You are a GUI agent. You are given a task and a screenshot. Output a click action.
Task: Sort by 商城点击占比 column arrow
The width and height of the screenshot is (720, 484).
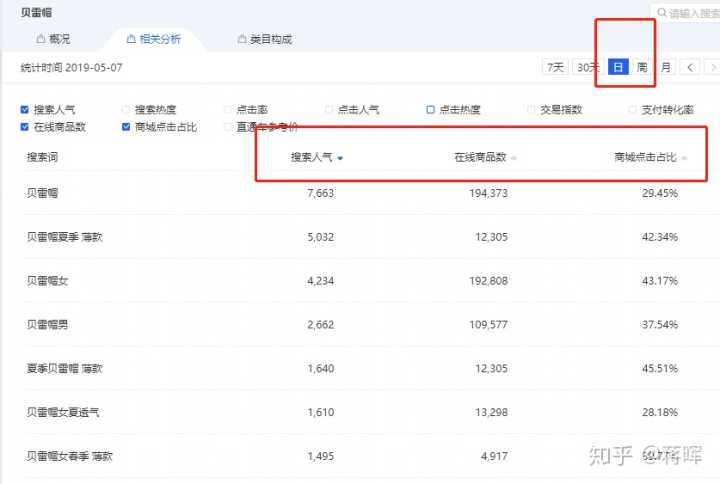[x=684, y=158]
